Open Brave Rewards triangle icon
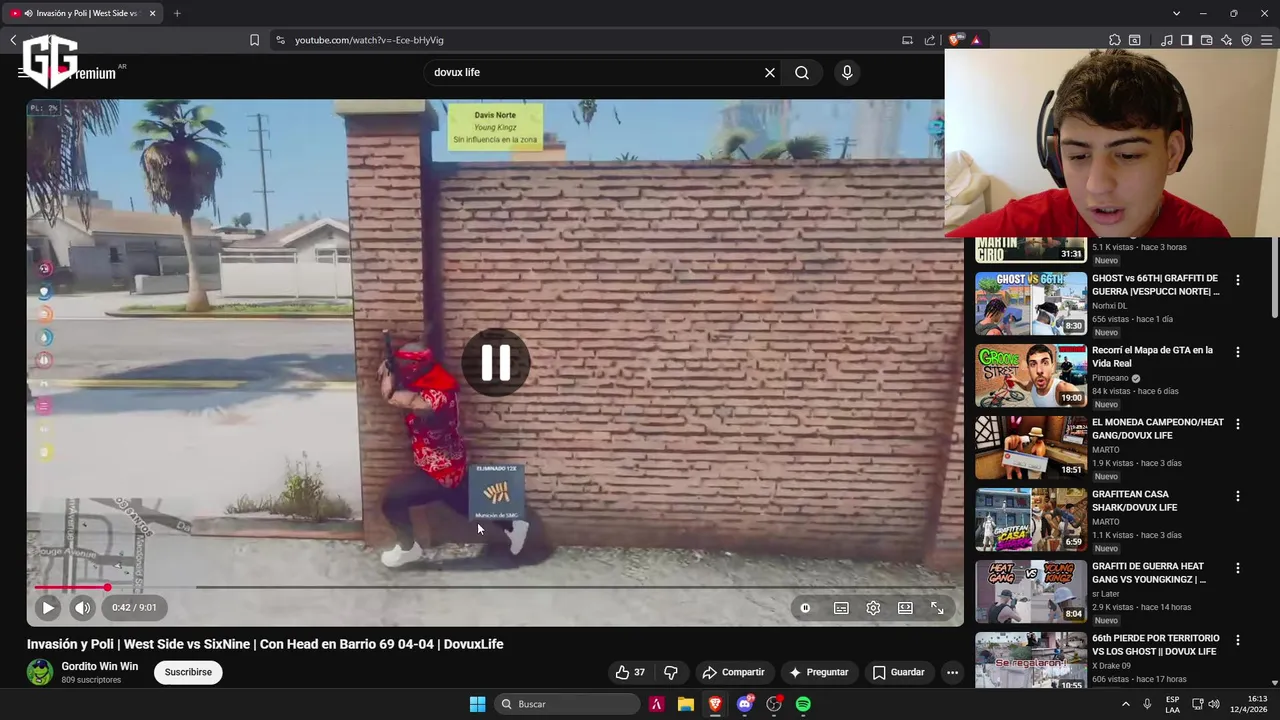The image size is (1280, 720). coord(976,40)
